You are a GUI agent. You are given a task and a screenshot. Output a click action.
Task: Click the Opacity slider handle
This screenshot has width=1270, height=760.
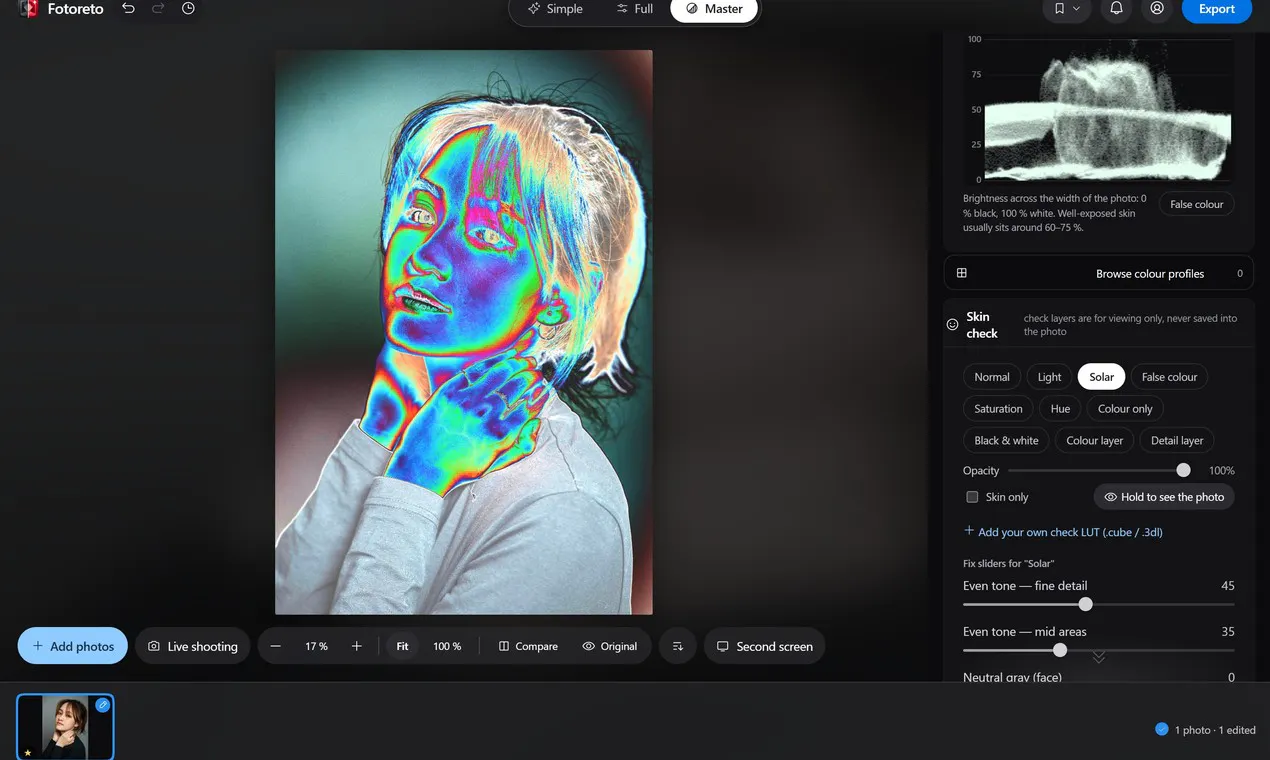coord(1184,470)
